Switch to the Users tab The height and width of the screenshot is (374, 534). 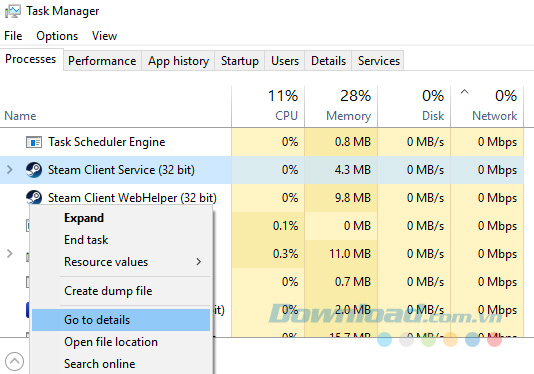click(x=285, y=61)
